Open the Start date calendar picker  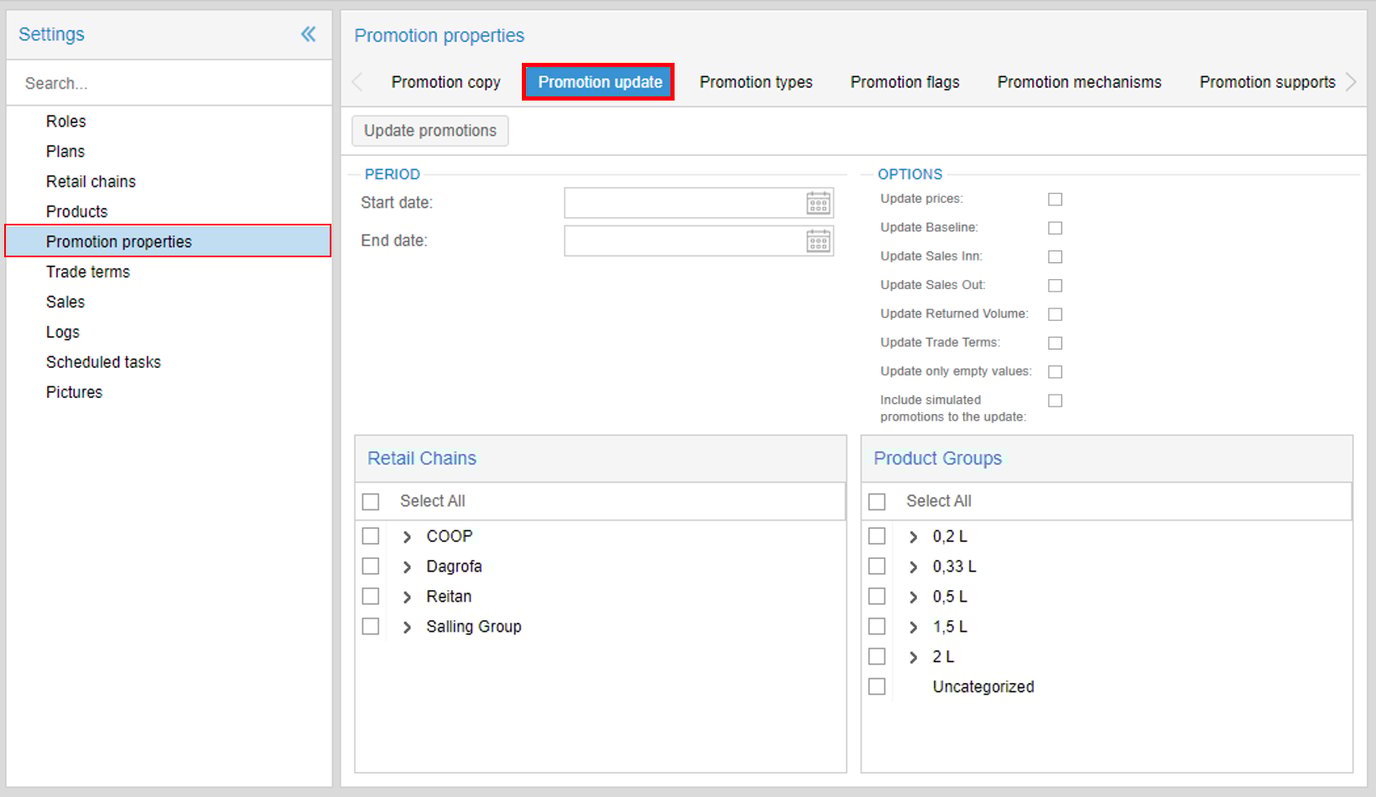[818, 203]
